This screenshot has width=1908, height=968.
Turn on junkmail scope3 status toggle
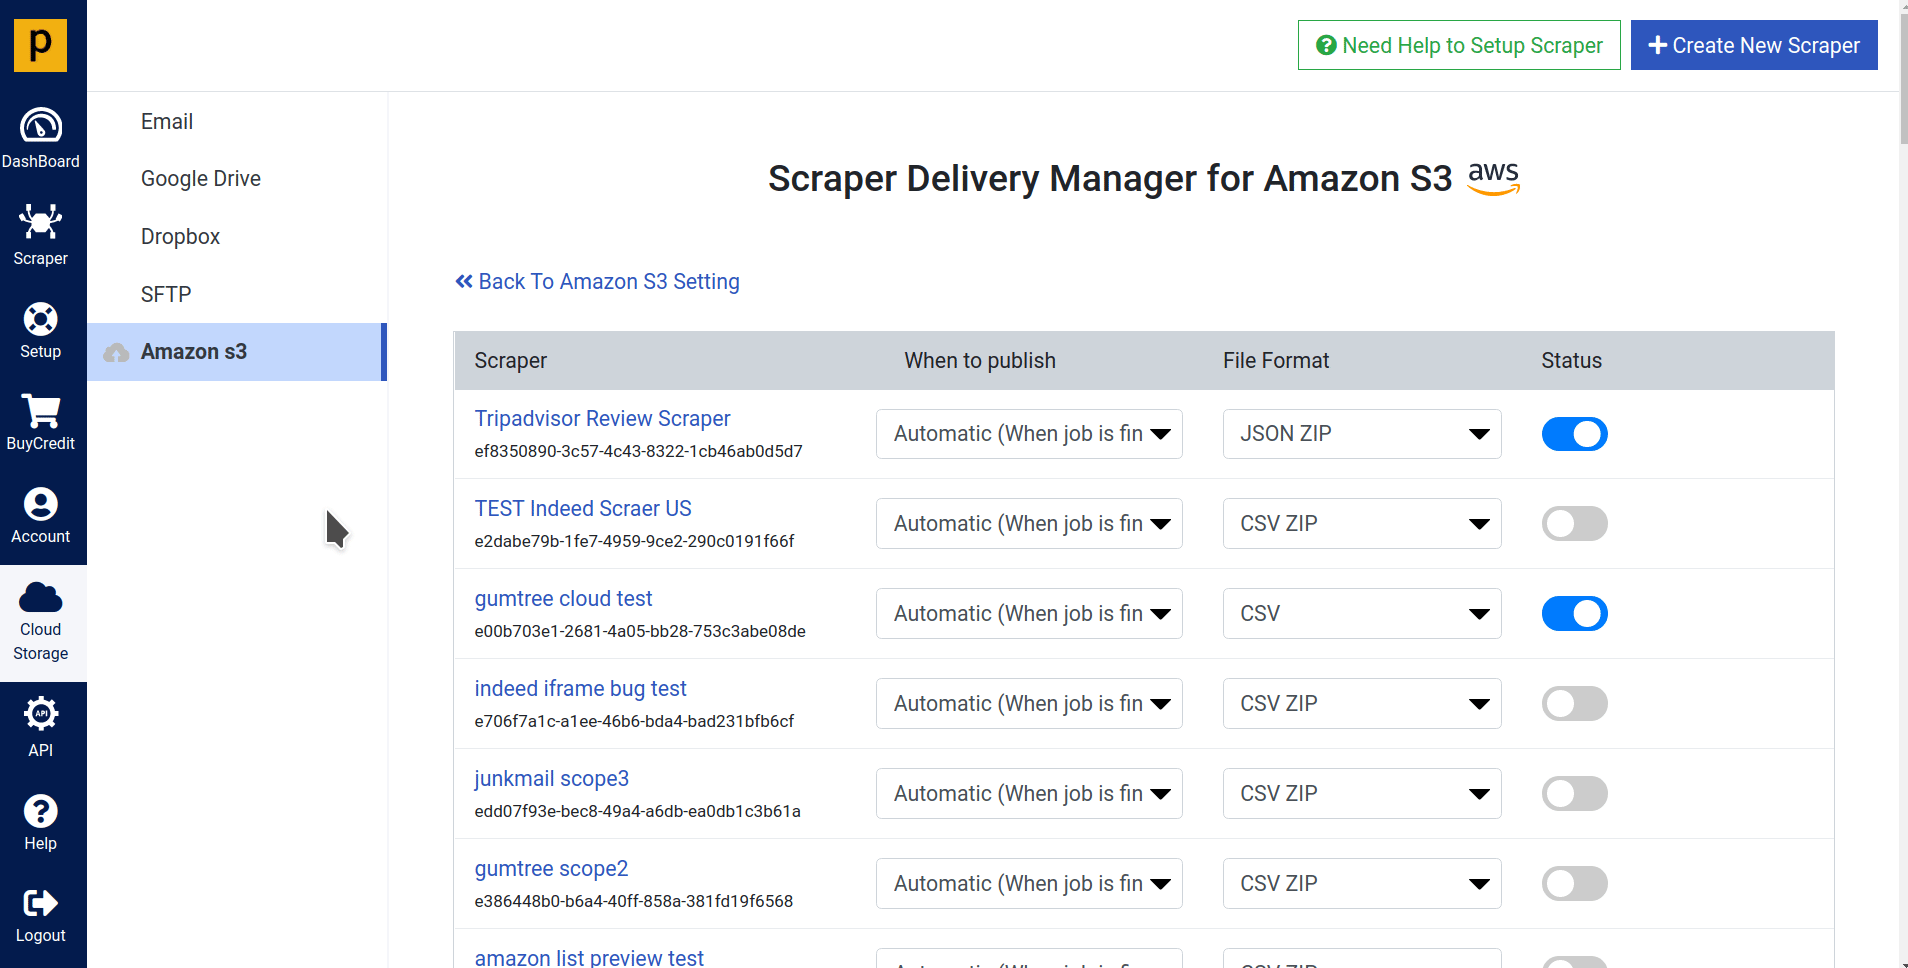coord(1574,794)
